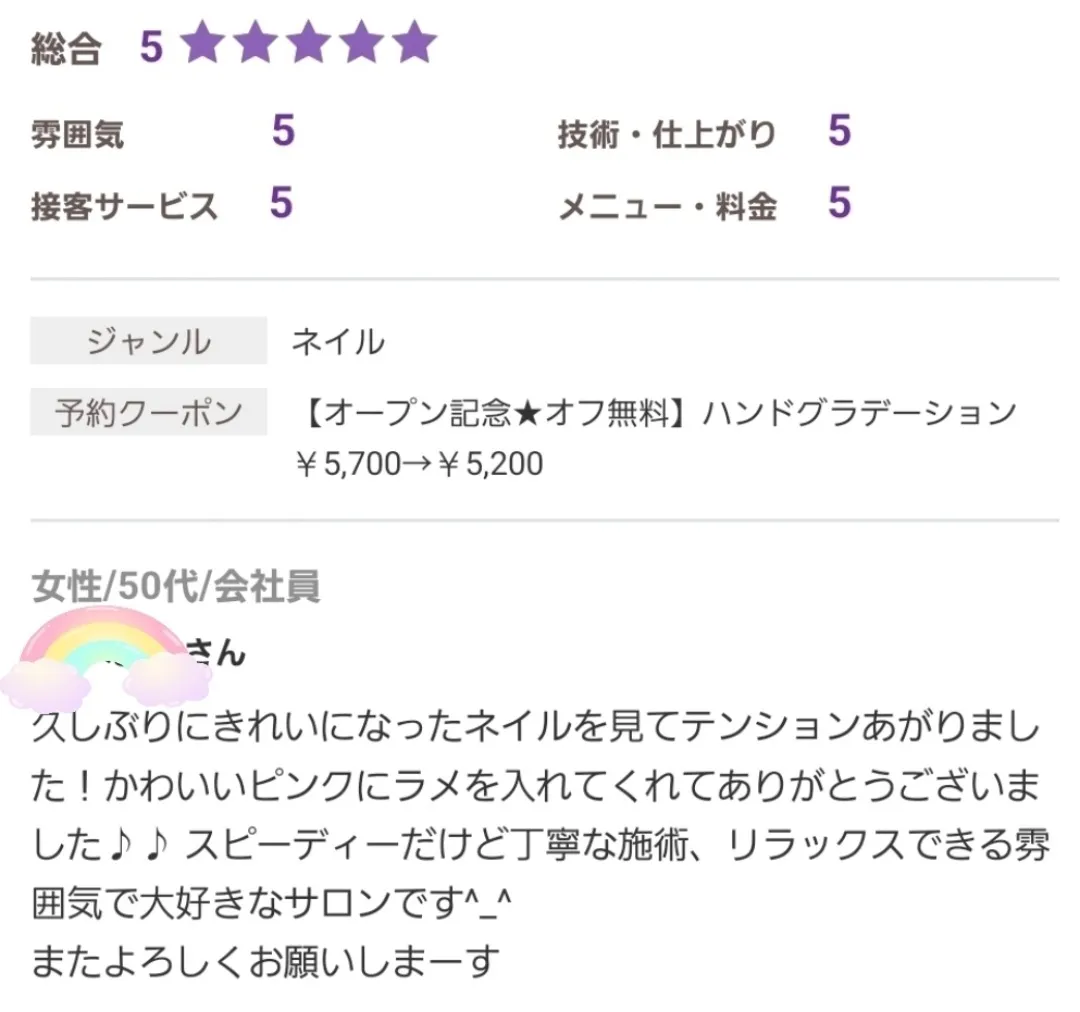Click the 女性/50代/会社員 reviewer info
Screen dimensions: 1080x1012
(x=176, y=587)
